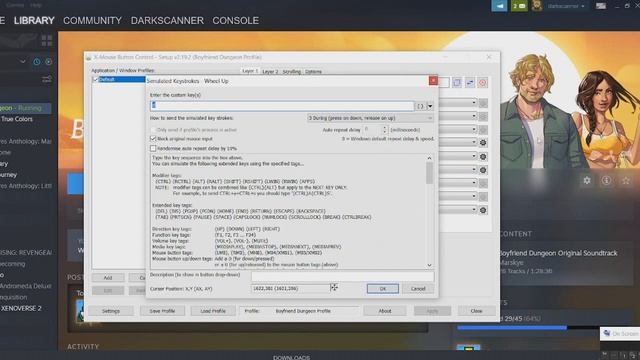Screen dimensions: 640x360
Task: Click the settings gear beside the fifth button dropdown
Action: [483, 157]
